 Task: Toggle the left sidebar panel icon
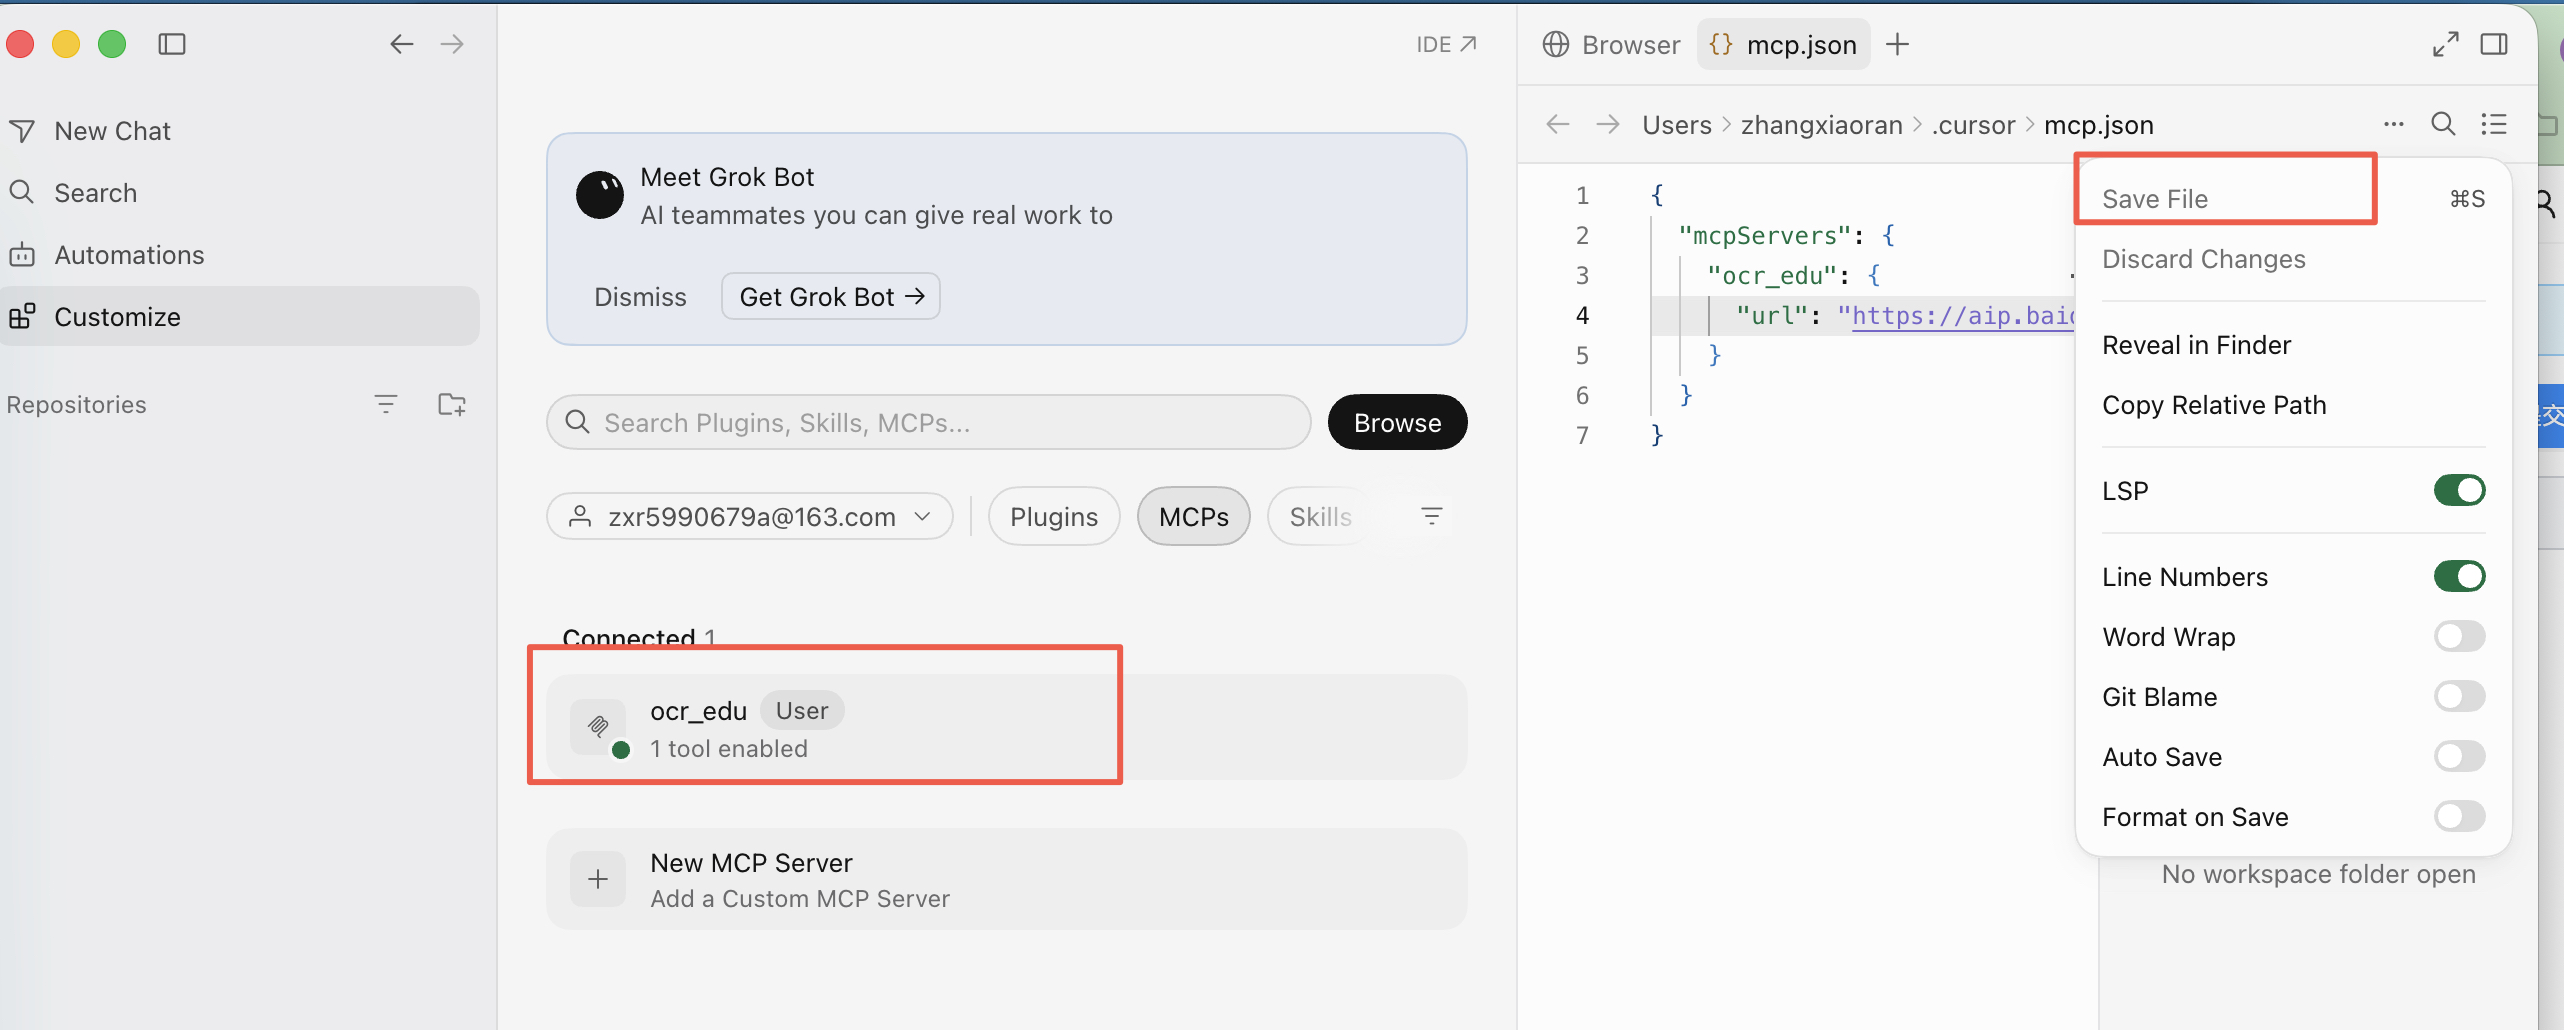click(x=172, y=44)
